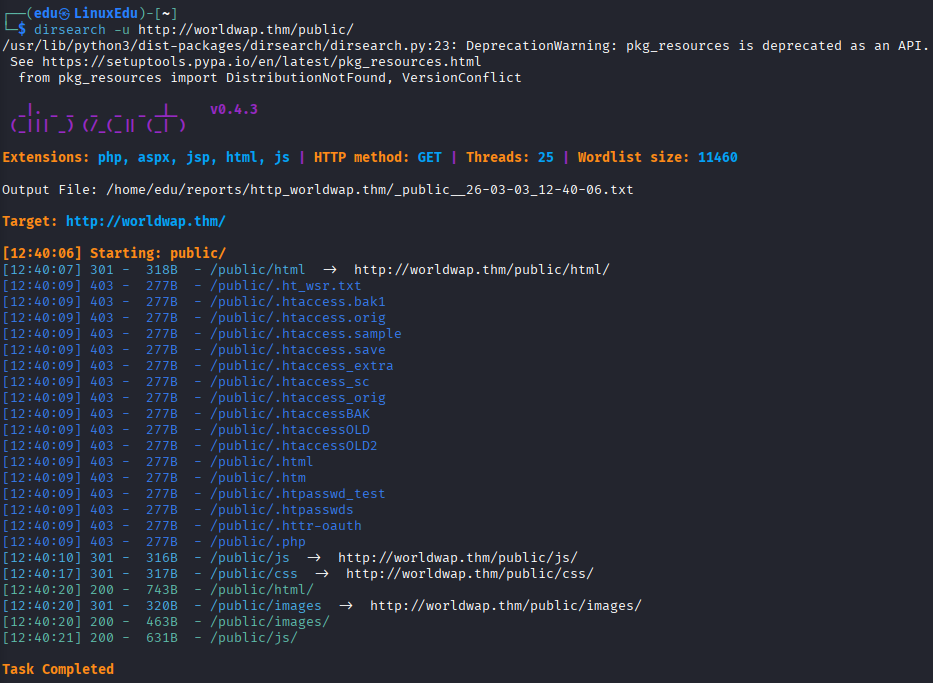Image resolution: width=933 pixels, height=683 pixels.
Task: Click the /public/html/ path with 743B size
Action: click(x=262, y=590)
